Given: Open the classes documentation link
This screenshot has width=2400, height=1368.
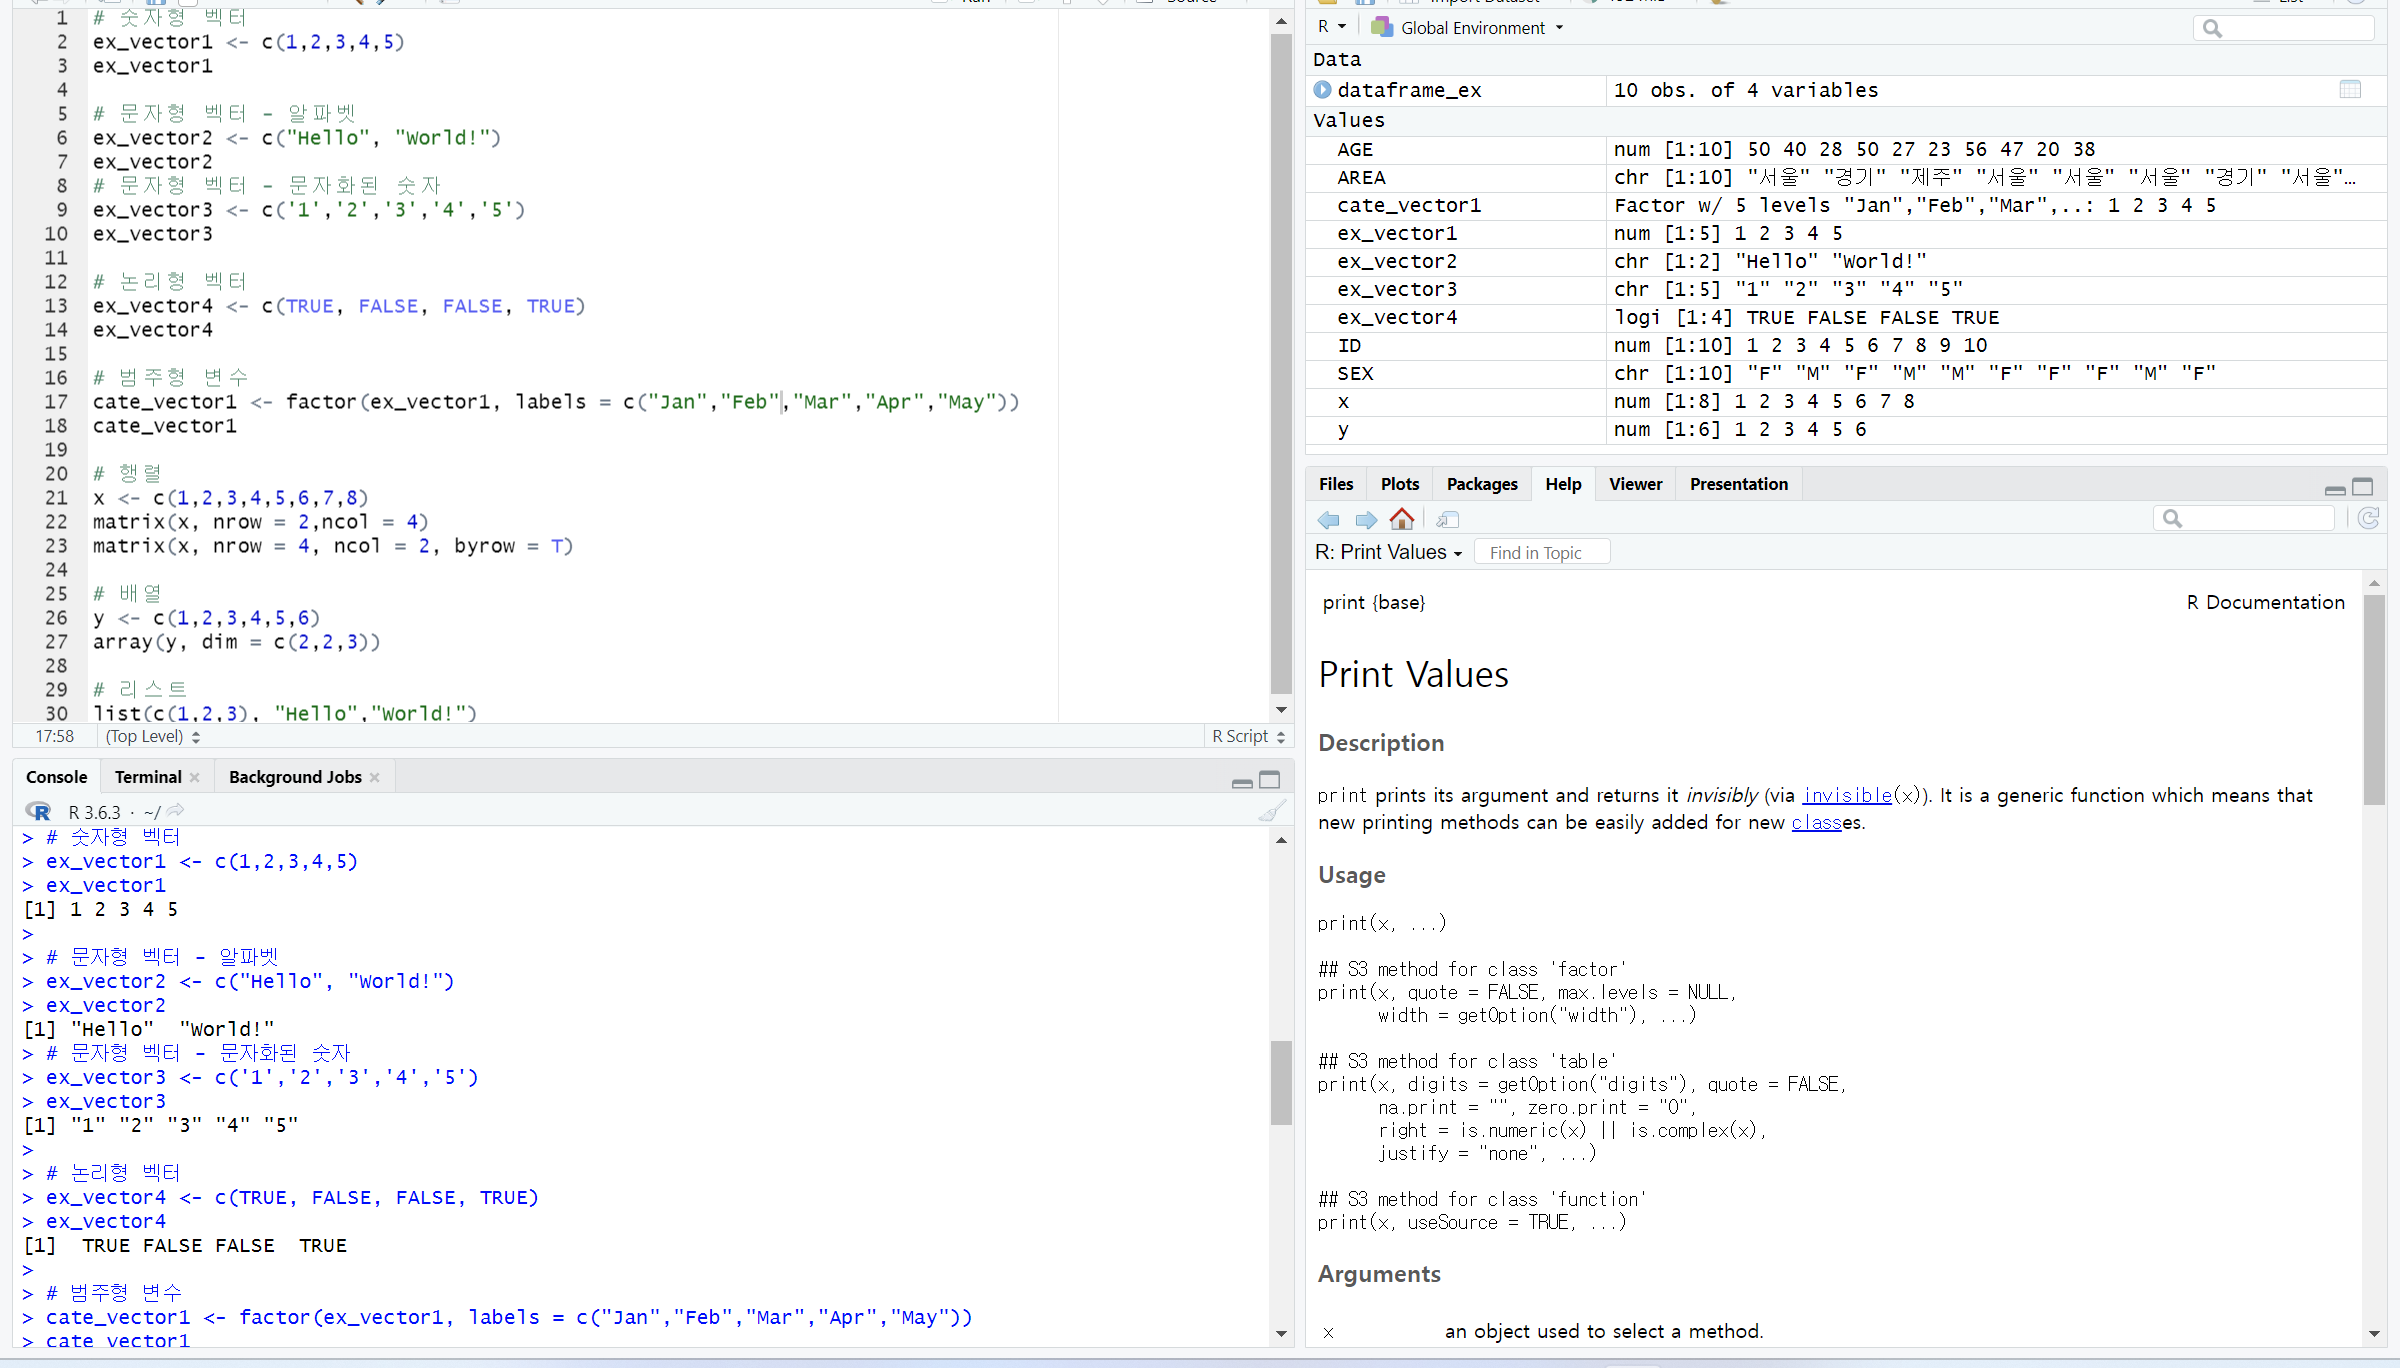Looking at the screenshot, I should tap(1816, 822).
